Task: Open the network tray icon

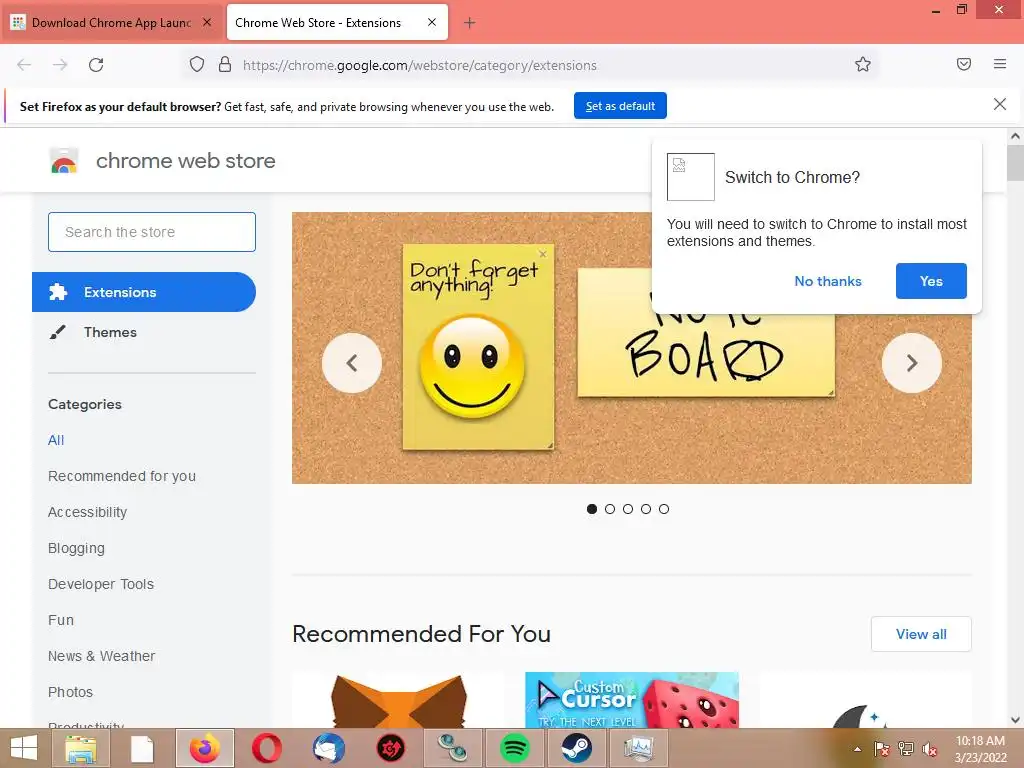Action: 906,749
